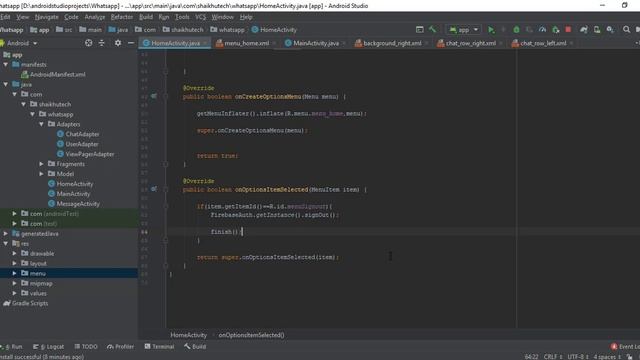The image size is (640, 360).
Task: Open the Terminal tool window
Action: pyautogui.click(x=159, y=347)
